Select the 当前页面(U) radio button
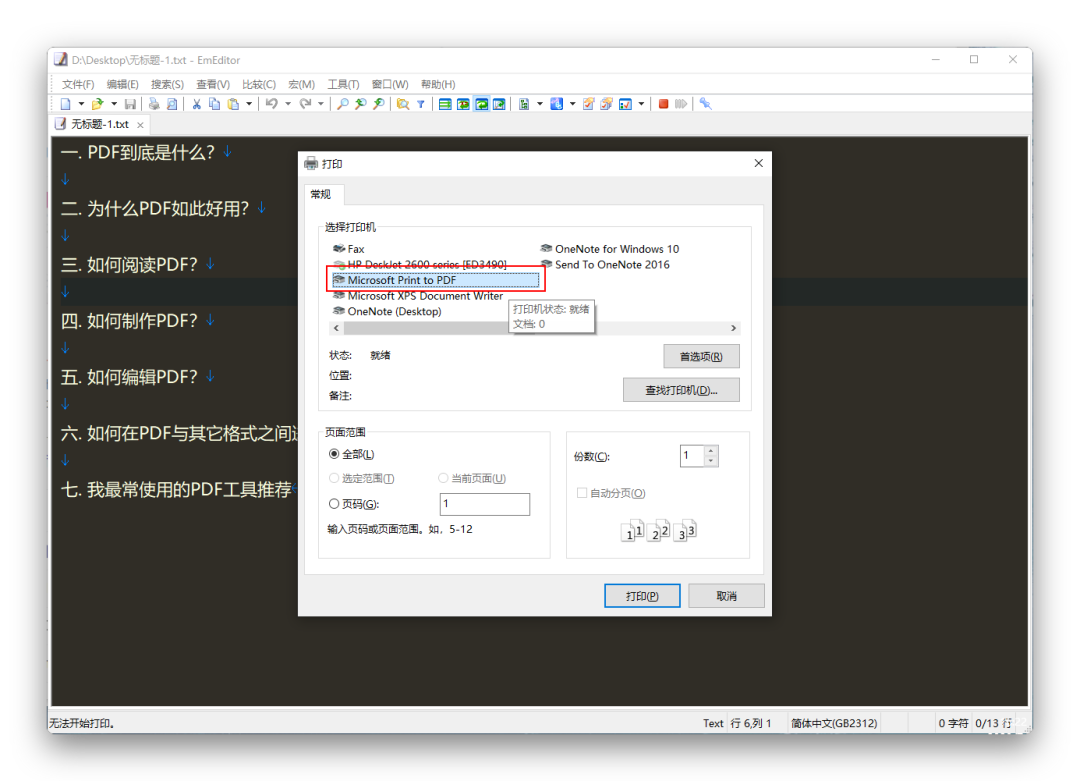Image resolution: width=1080 pixels, height=781 pixels. point(444,478)
